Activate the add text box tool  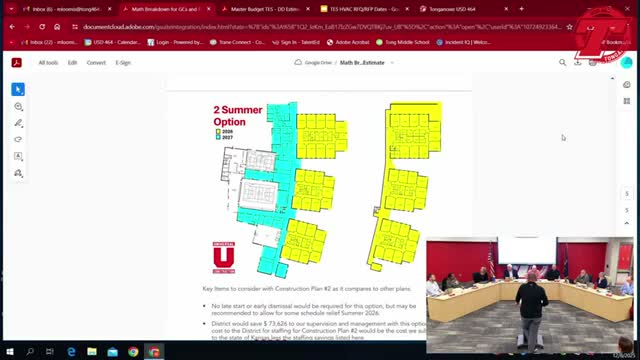(x=18, y=156)
